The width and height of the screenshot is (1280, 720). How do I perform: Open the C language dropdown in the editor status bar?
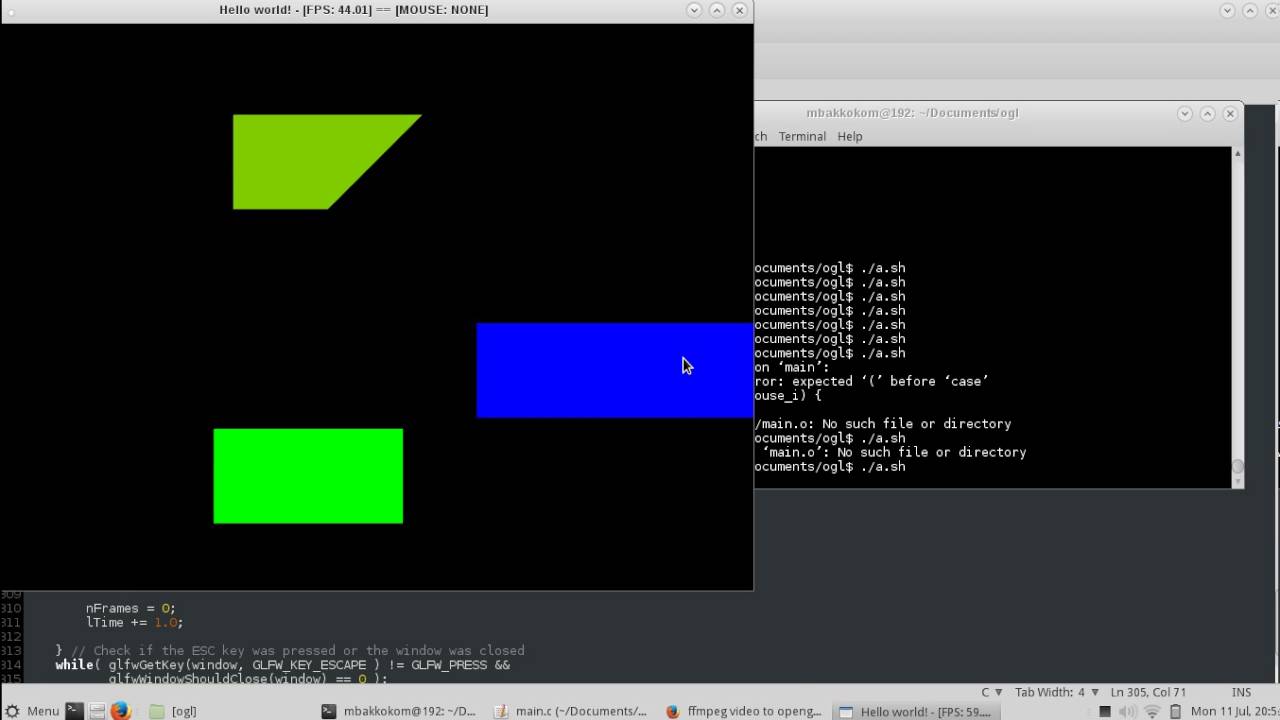[x=990, y=692]
